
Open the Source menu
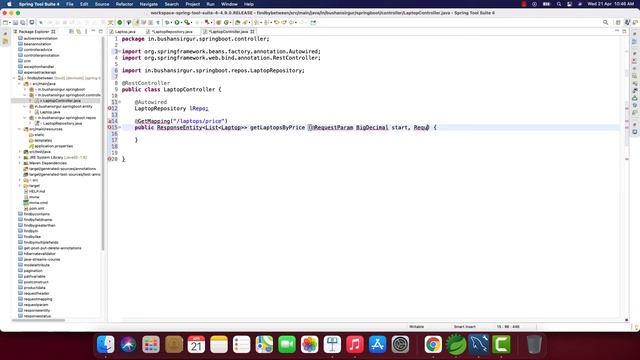102,4
